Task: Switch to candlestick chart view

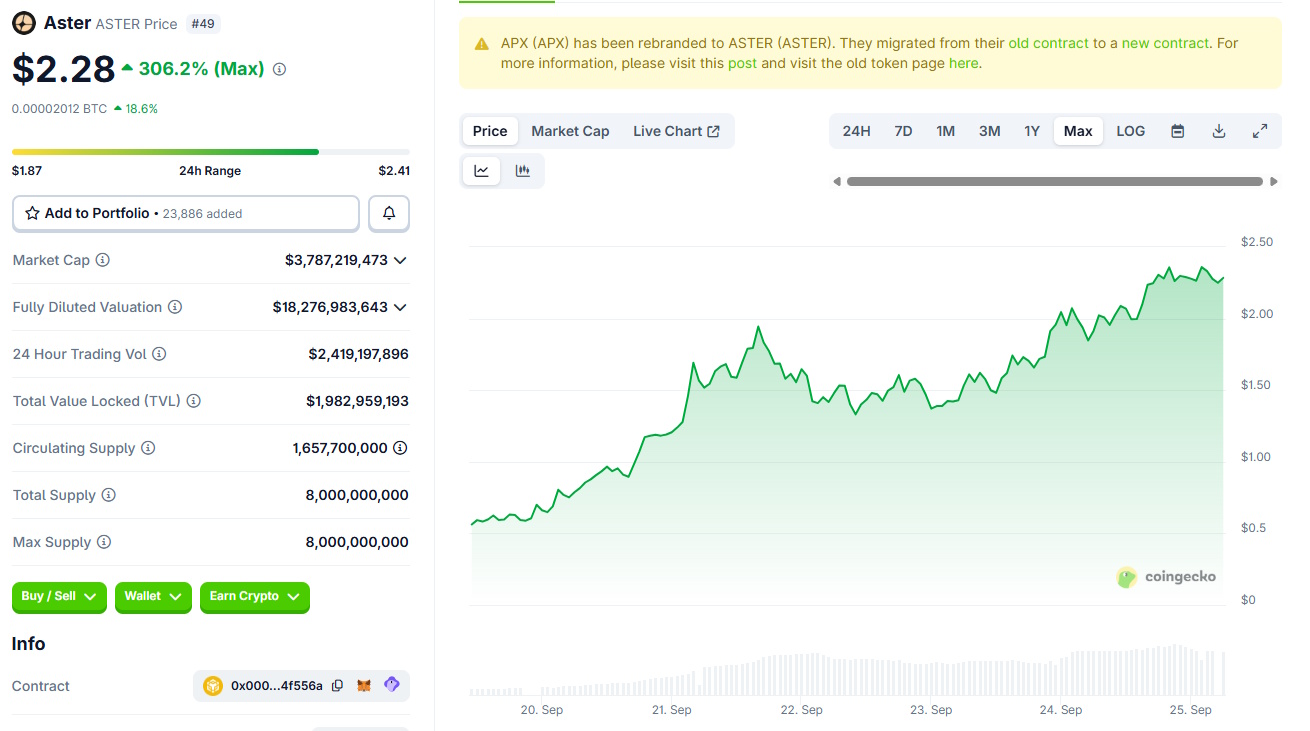Action: (522, 171)
